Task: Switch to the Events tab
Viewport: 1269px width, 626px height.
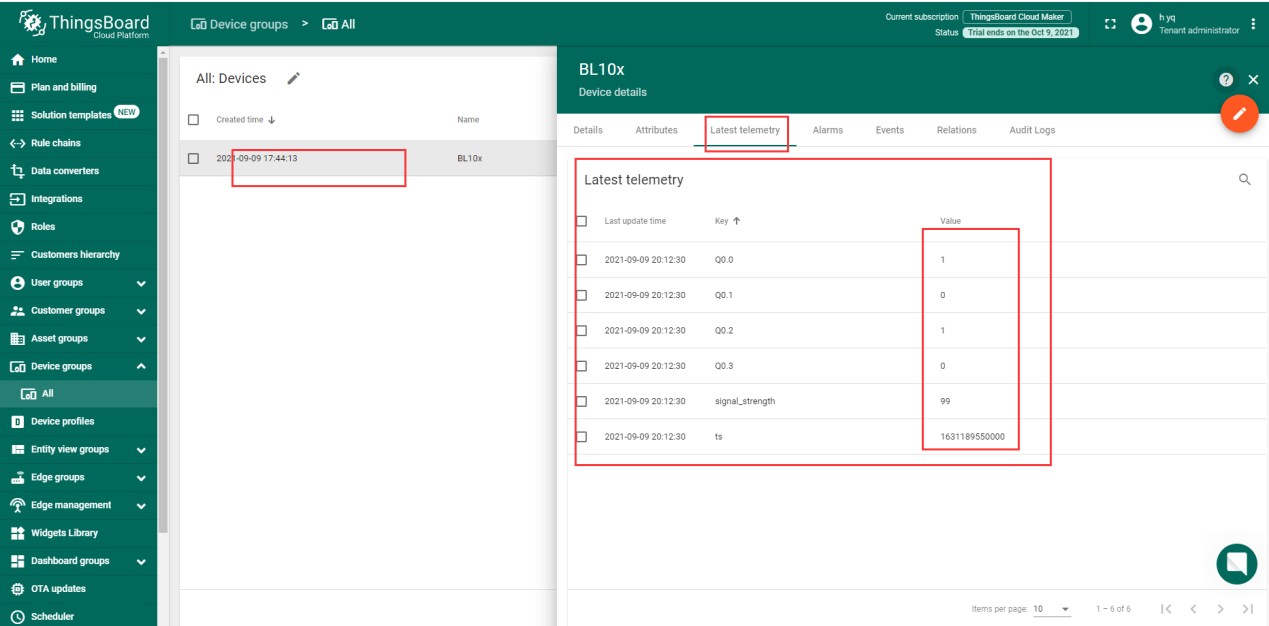Action: [x=890, y=130]
